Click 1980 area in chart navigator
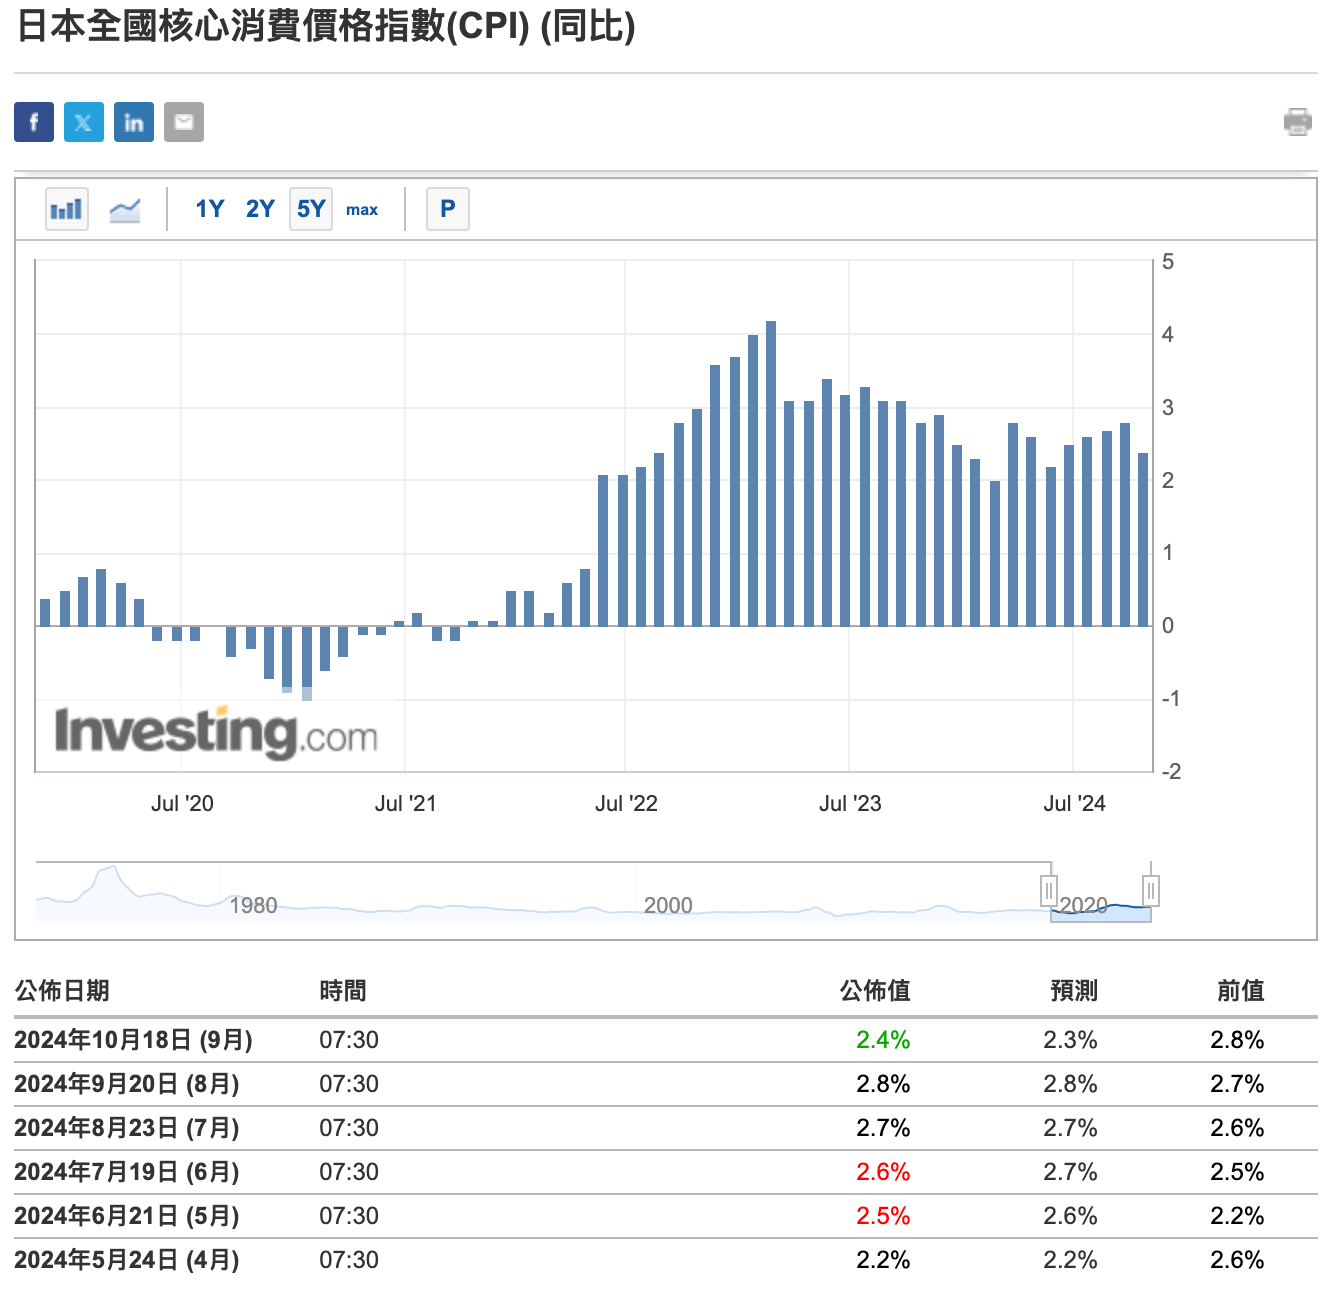 pyautogui.click(x=253, y=905)
